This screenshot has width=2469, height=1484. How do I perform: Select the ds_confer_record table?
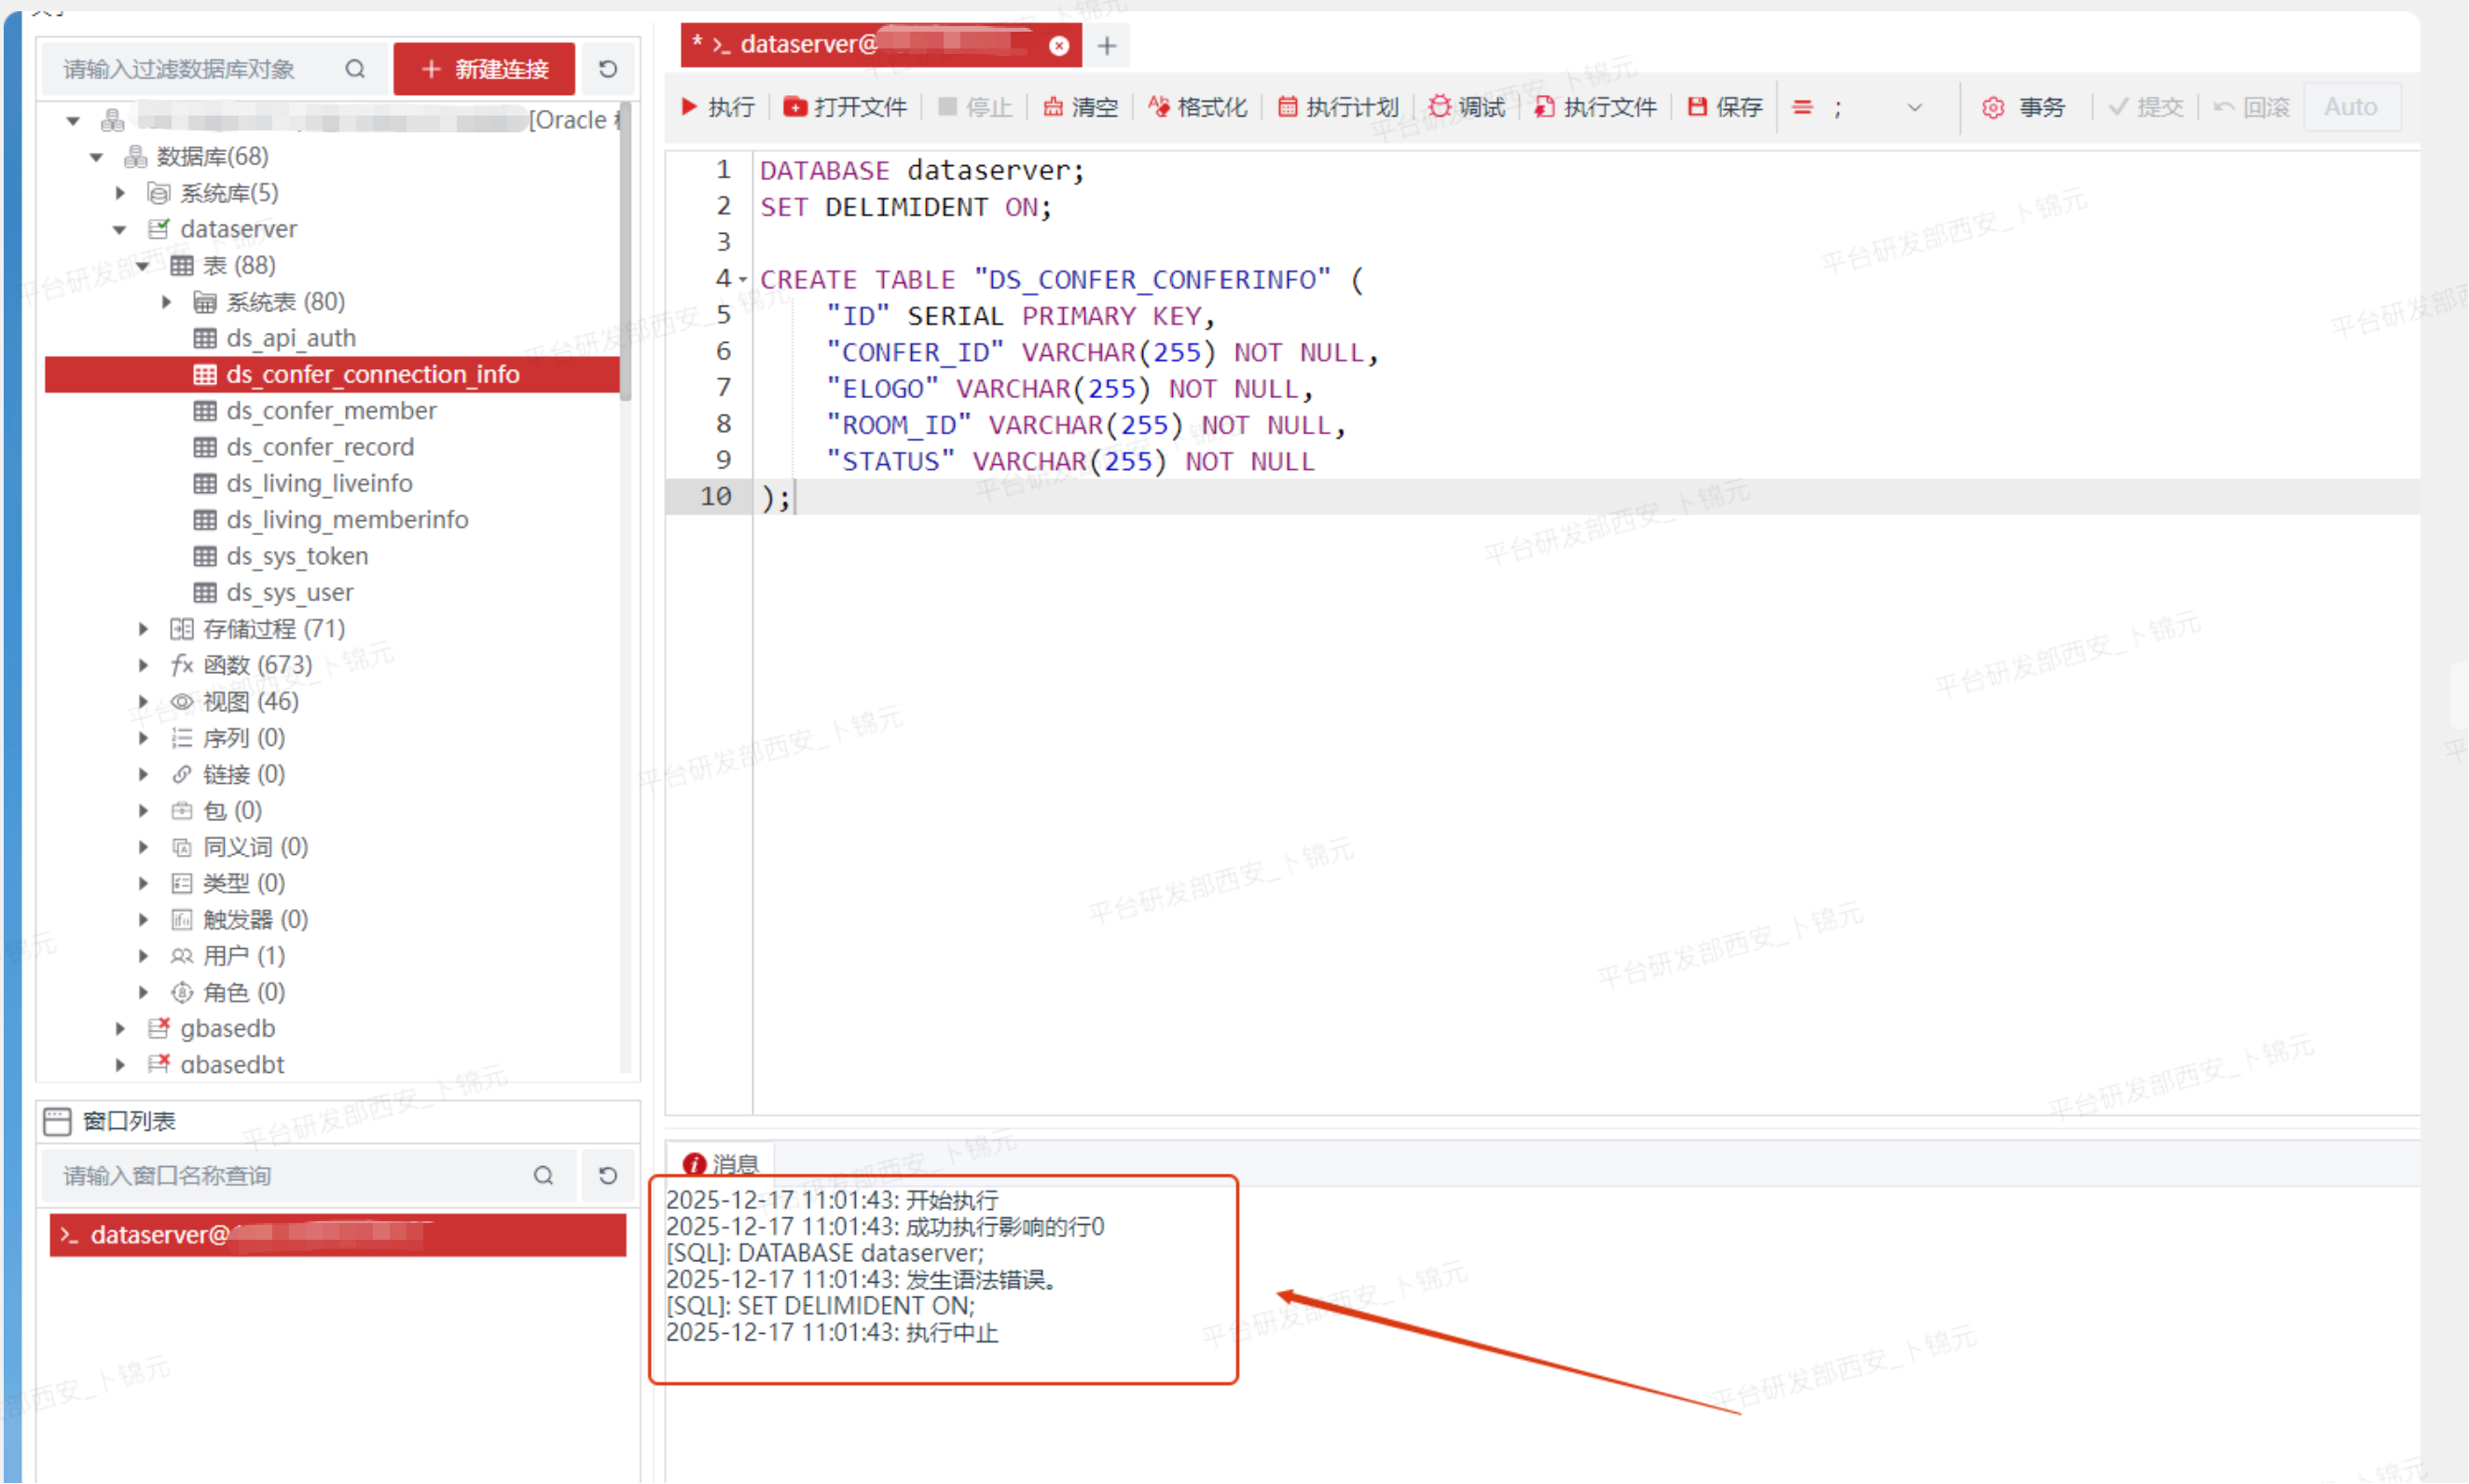320,447
